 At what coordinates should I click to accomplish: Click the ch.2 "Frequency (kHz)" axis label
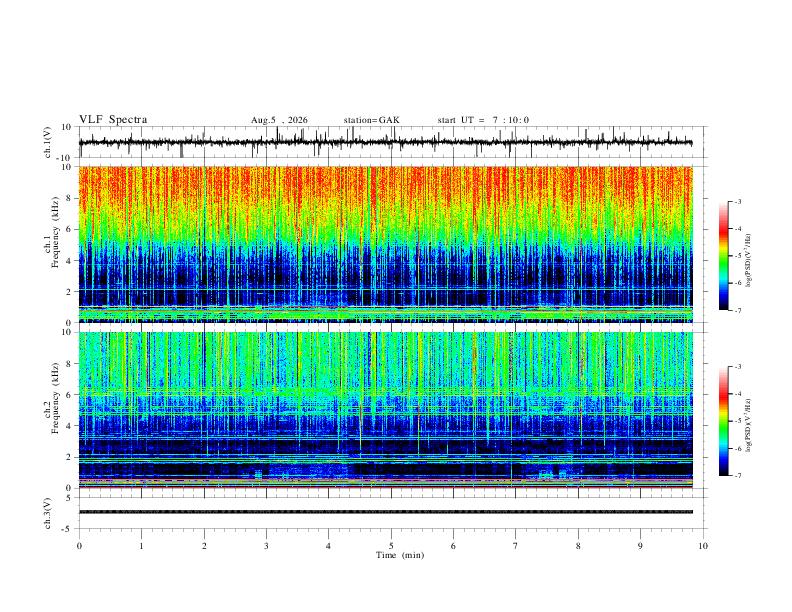[55, 398]
